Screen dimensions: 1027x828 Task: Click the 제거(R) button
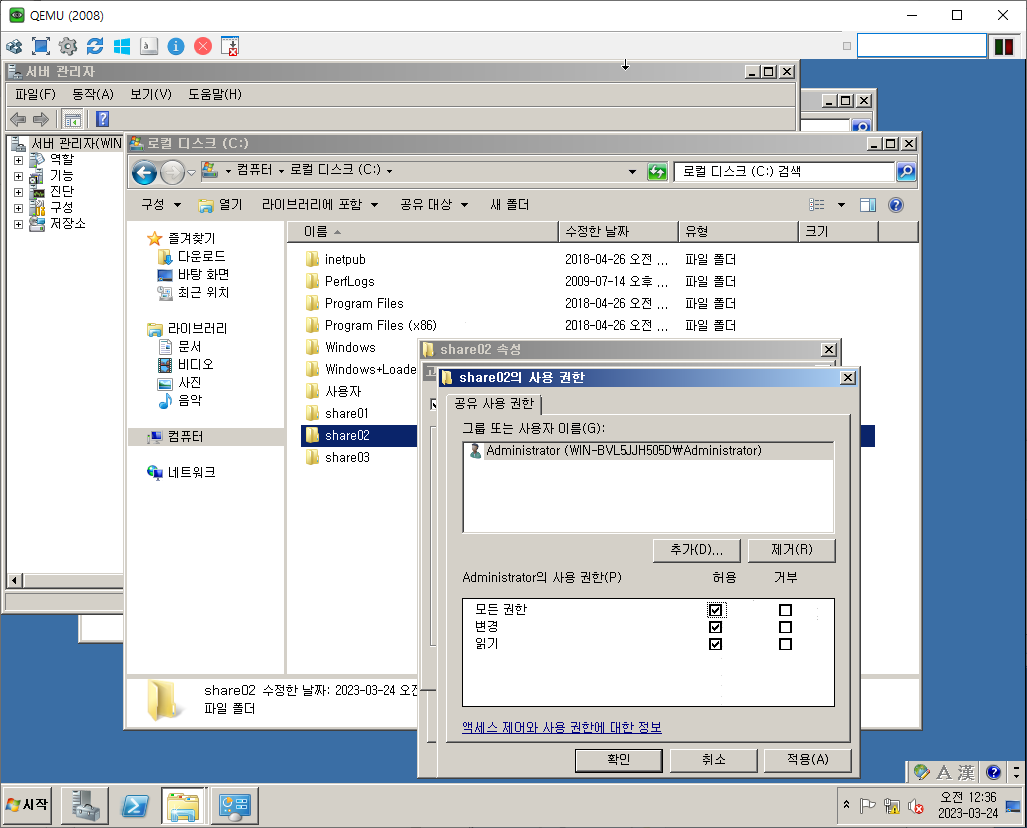[792, 550]
